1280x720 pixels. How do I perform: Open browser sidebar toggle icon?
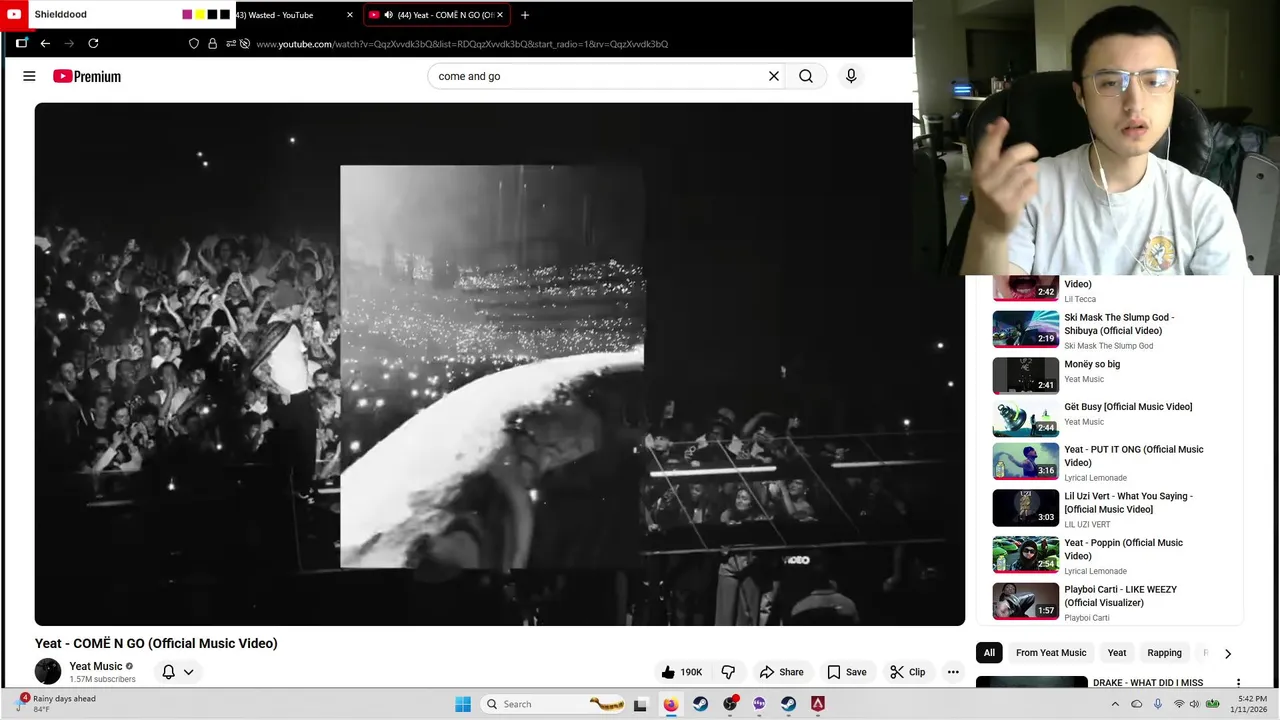[21, 43]
